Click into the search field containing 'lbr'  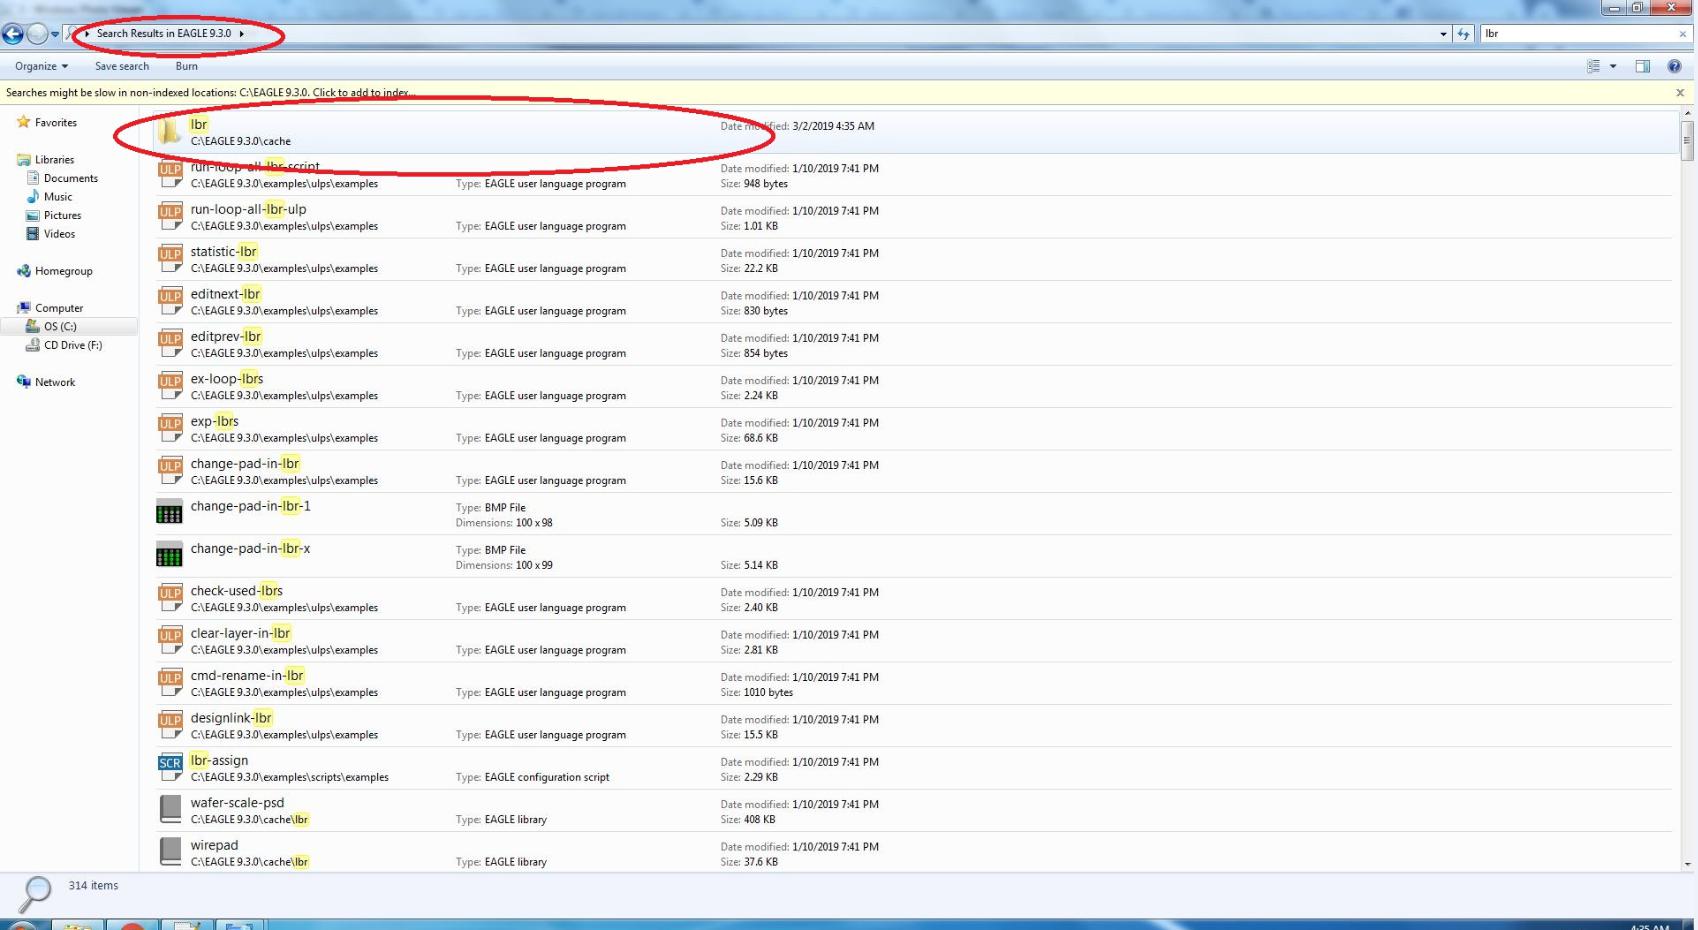click(x=1577, y=34)
